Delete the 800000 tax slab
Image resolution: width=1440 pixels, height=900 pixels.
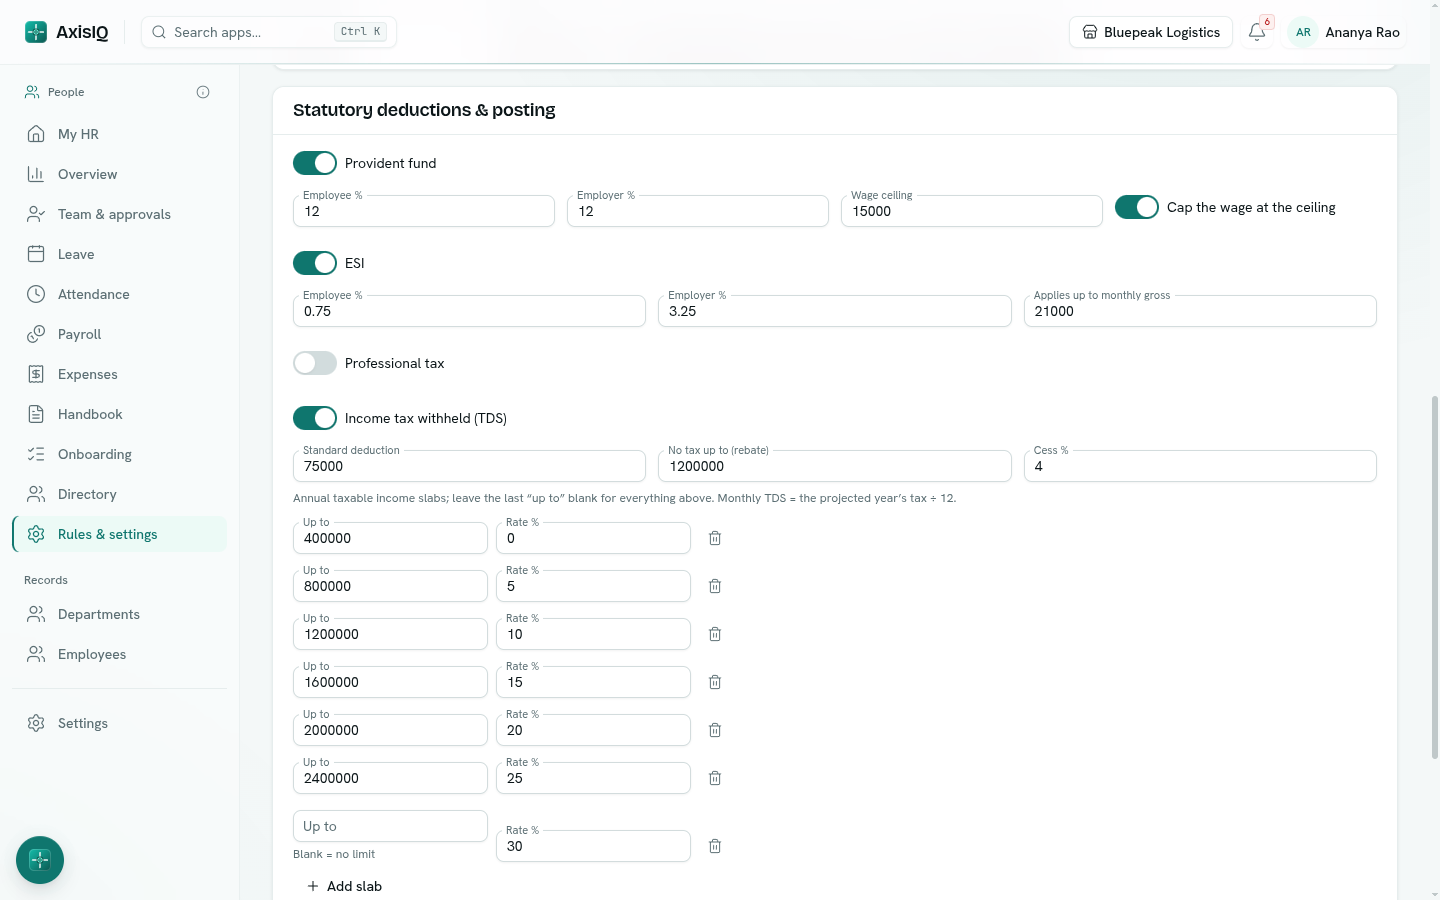point(715,586)
